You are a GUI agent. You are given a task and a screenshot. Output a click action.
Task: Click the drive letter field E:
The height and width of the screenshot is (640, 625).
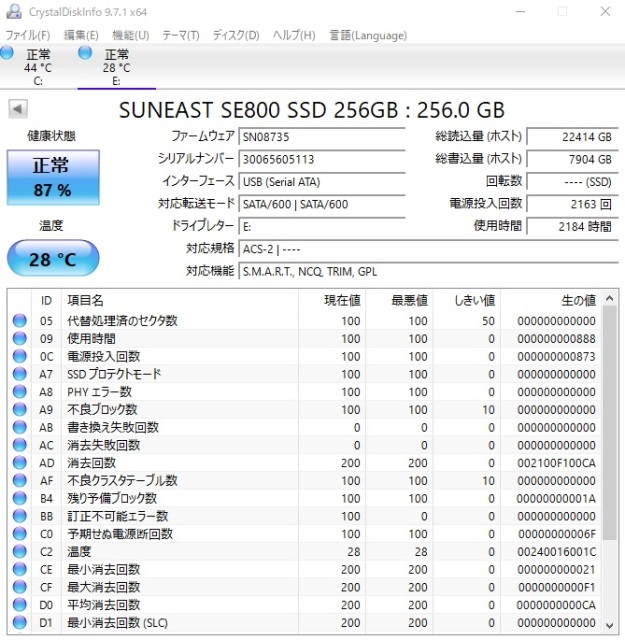pos(322,226)
